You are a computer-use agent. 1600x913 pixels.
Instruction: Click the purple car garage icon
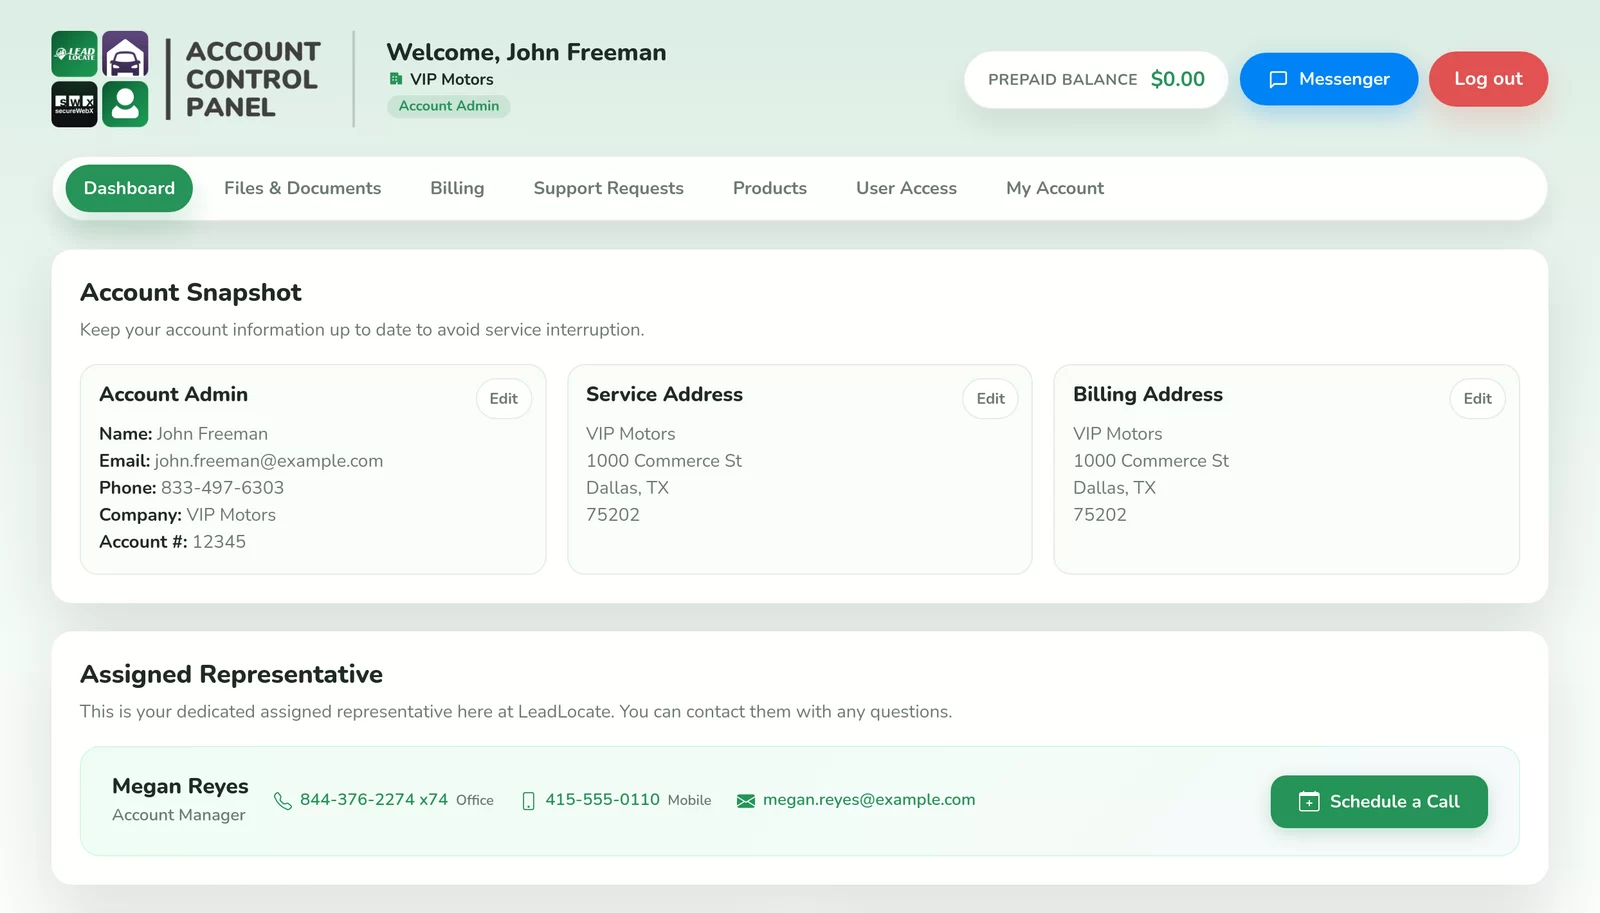pyautogui.click(x=125, y=54)
